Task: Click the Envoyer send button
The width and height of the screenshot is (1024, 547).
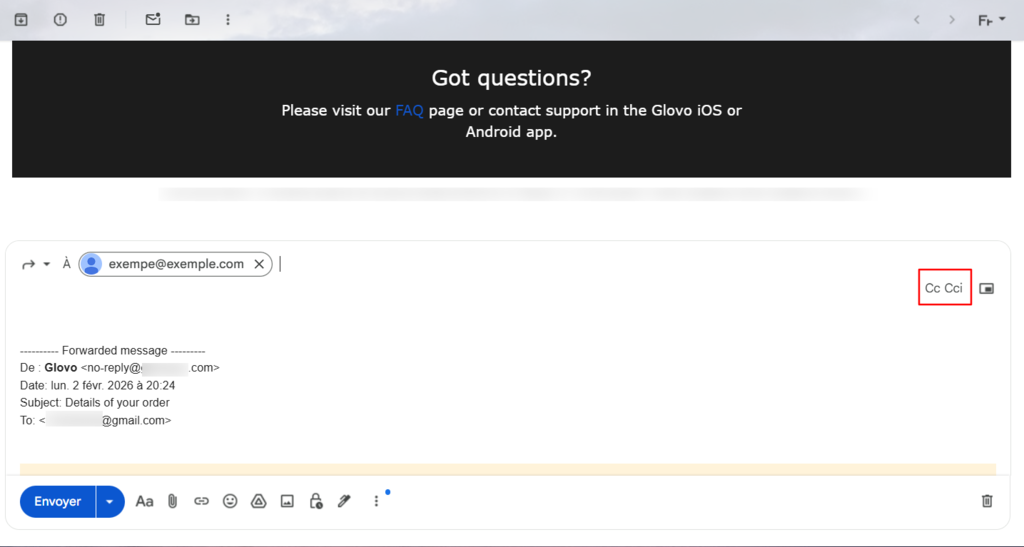Action: pos(58,501)
